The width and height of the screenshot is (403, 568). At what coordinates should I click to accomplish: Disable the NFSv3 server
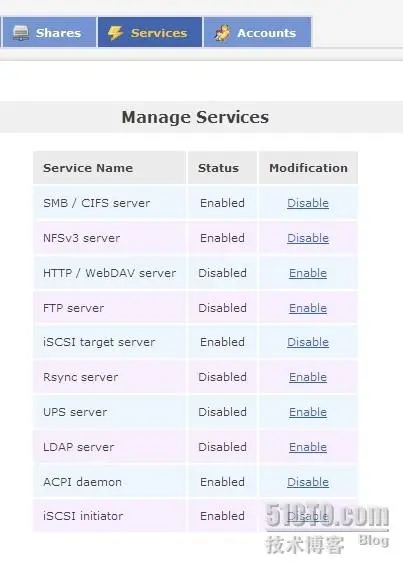coord(308,238)
